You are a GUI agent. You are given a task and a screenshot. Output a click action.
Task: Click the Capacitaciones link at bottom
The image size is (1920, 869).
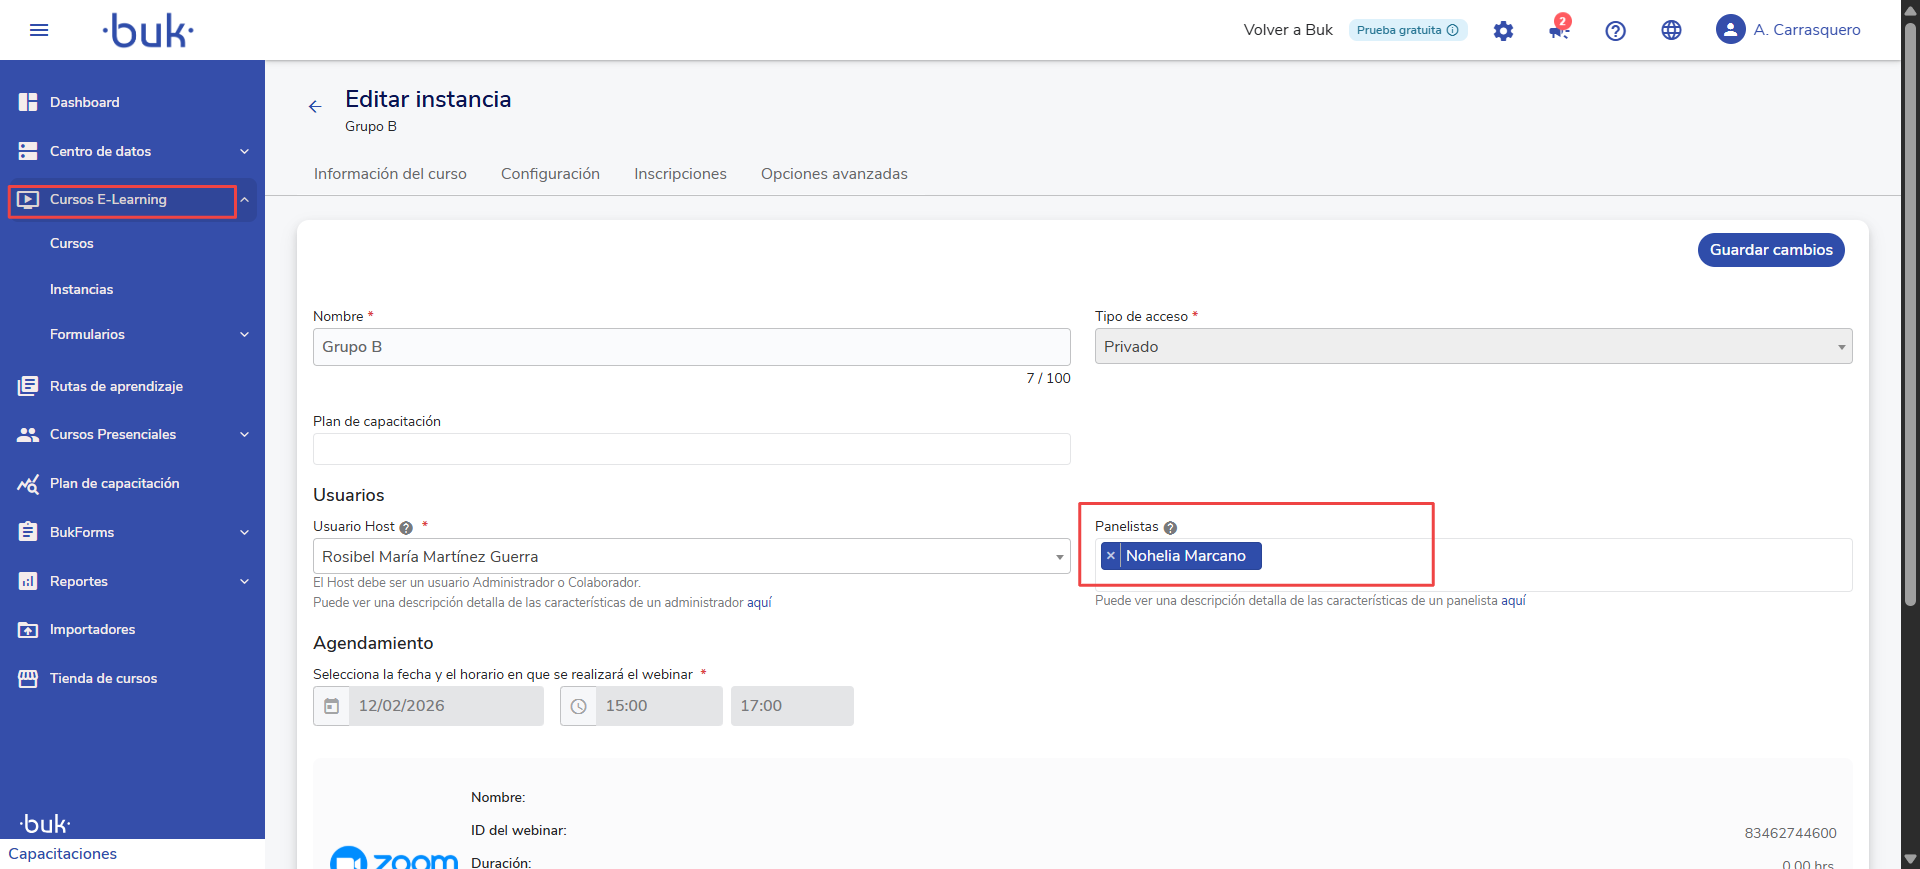(62, 854)
